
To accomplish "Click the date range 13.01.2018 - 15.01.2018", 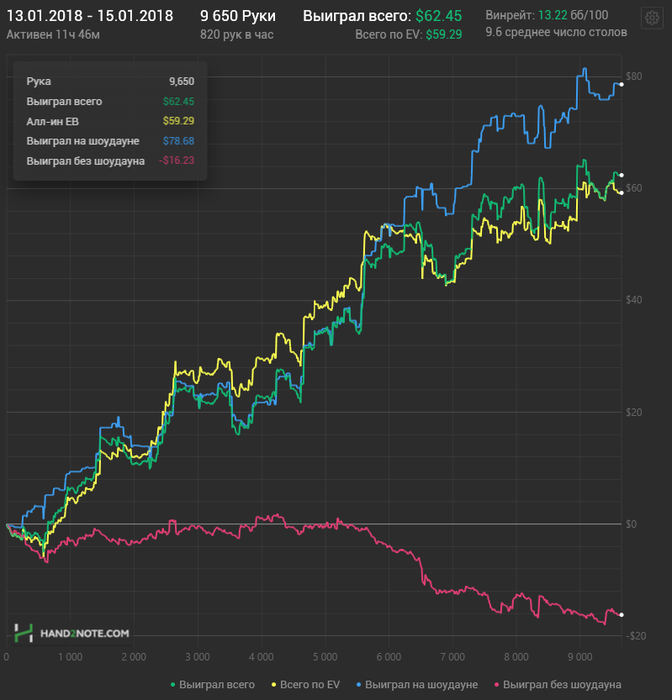I will pyautogui.click(x=90, y=16).
